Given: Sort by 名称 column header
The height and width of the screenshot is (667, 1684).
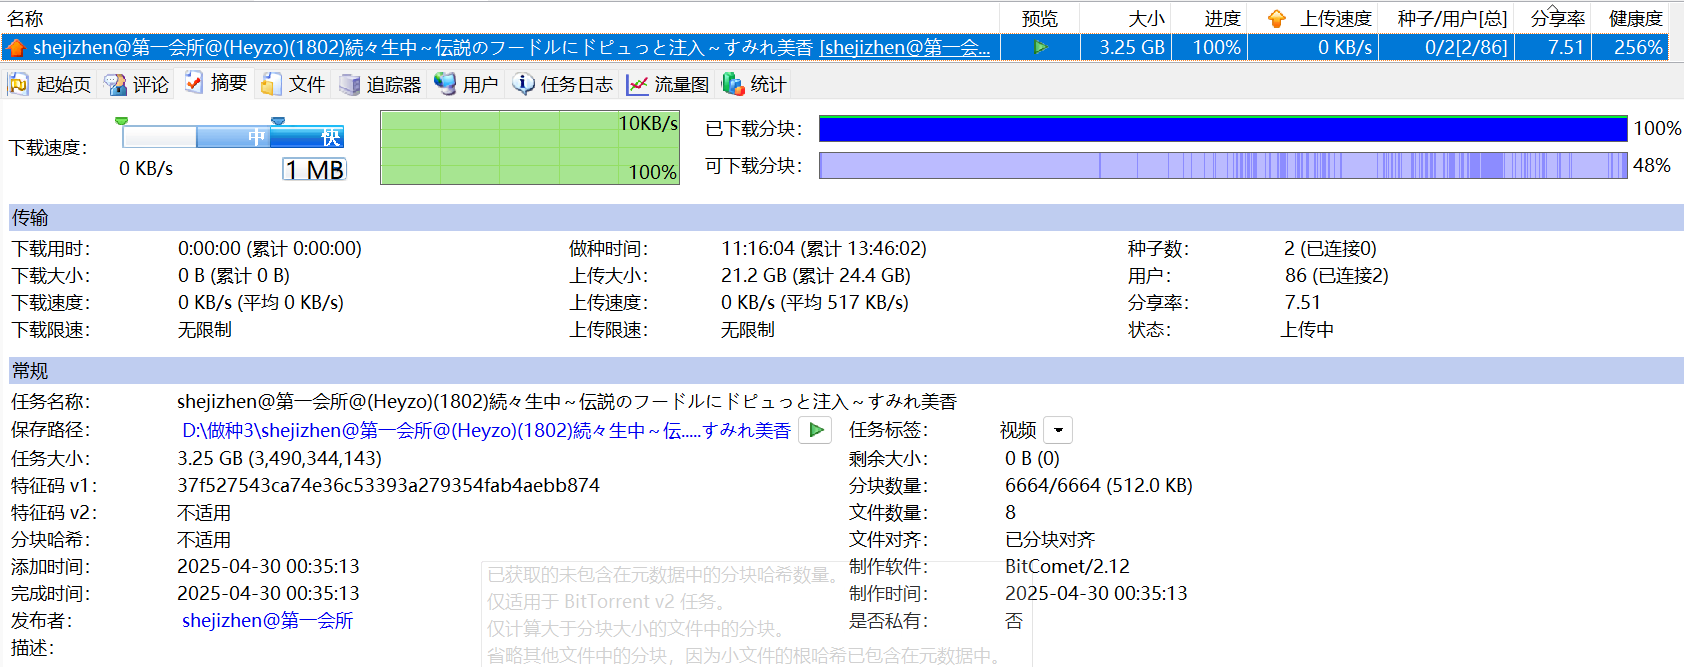Looking at the screenshot, I should coord(500,18).
